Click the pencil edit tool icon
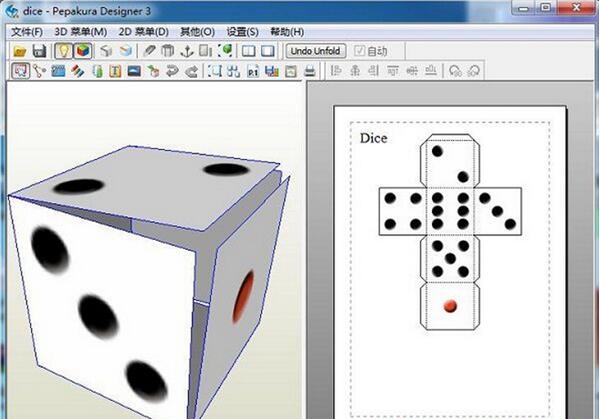Screen dimensions: 600x419 click(149, 51)
